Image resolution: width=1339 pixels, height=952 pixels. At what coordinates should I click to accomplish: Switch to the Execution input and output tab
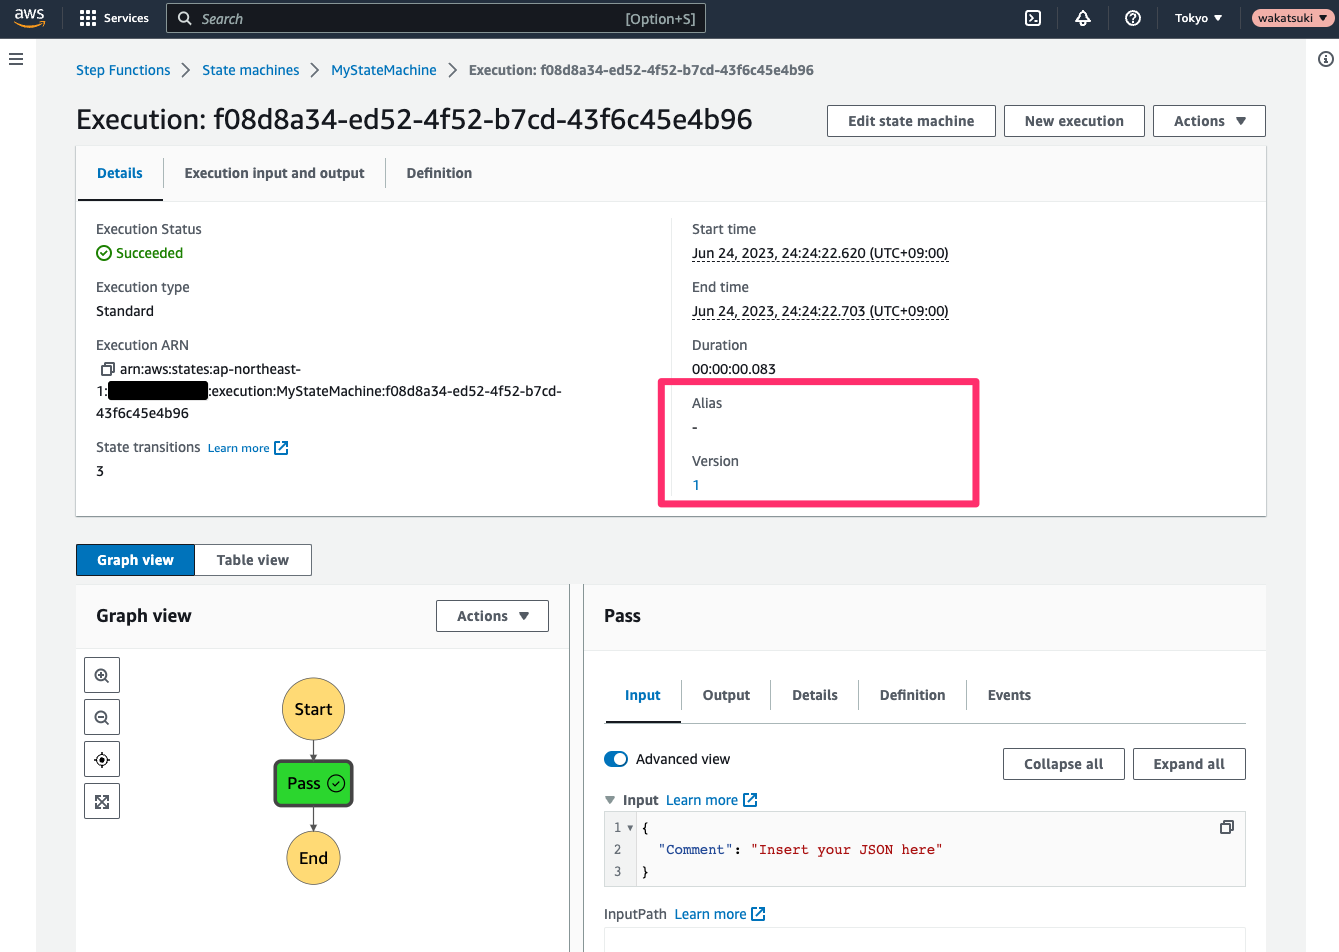[x=274, y=173]
